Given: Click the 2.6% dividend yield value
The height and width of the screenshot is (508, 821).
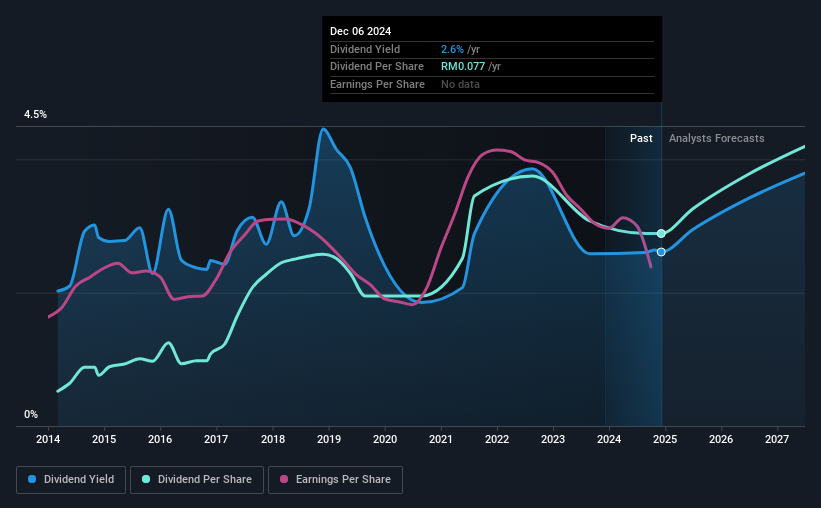Looking at the screenshot, I should [x=452, y=49].
